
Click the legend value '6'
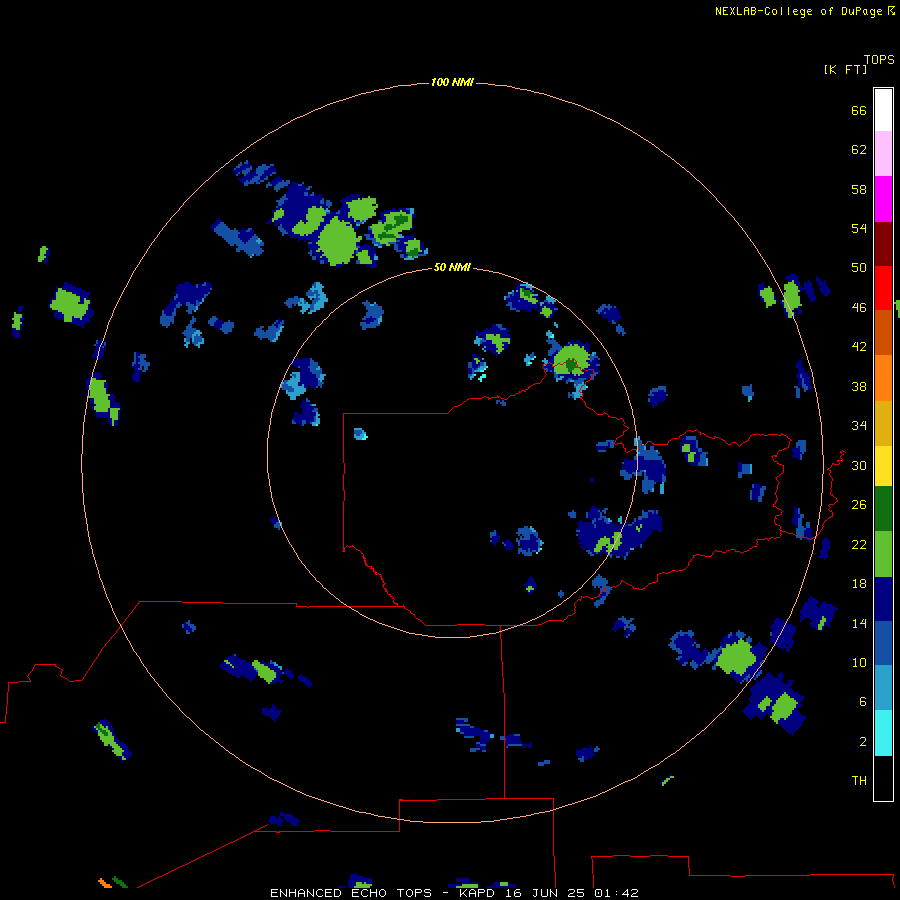[x=863, y=702]
